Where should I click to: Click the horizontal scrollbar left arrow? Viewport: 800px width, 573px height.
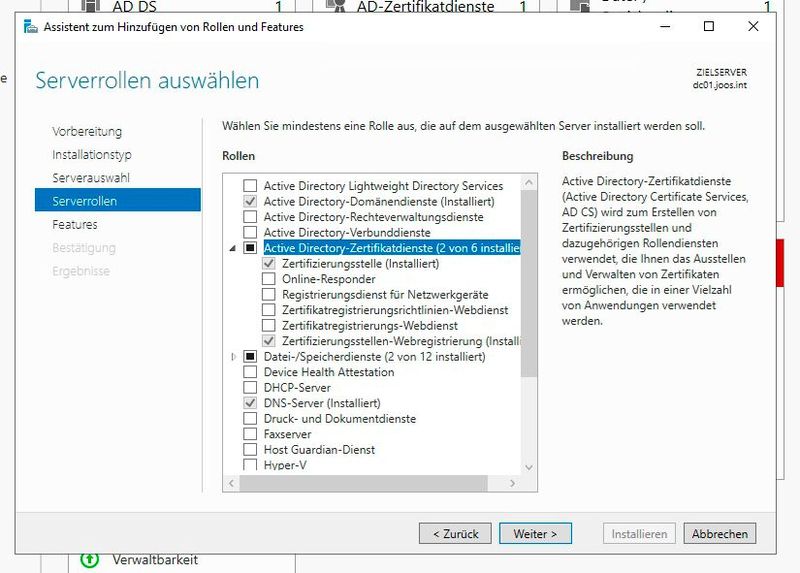pos(231,483)
